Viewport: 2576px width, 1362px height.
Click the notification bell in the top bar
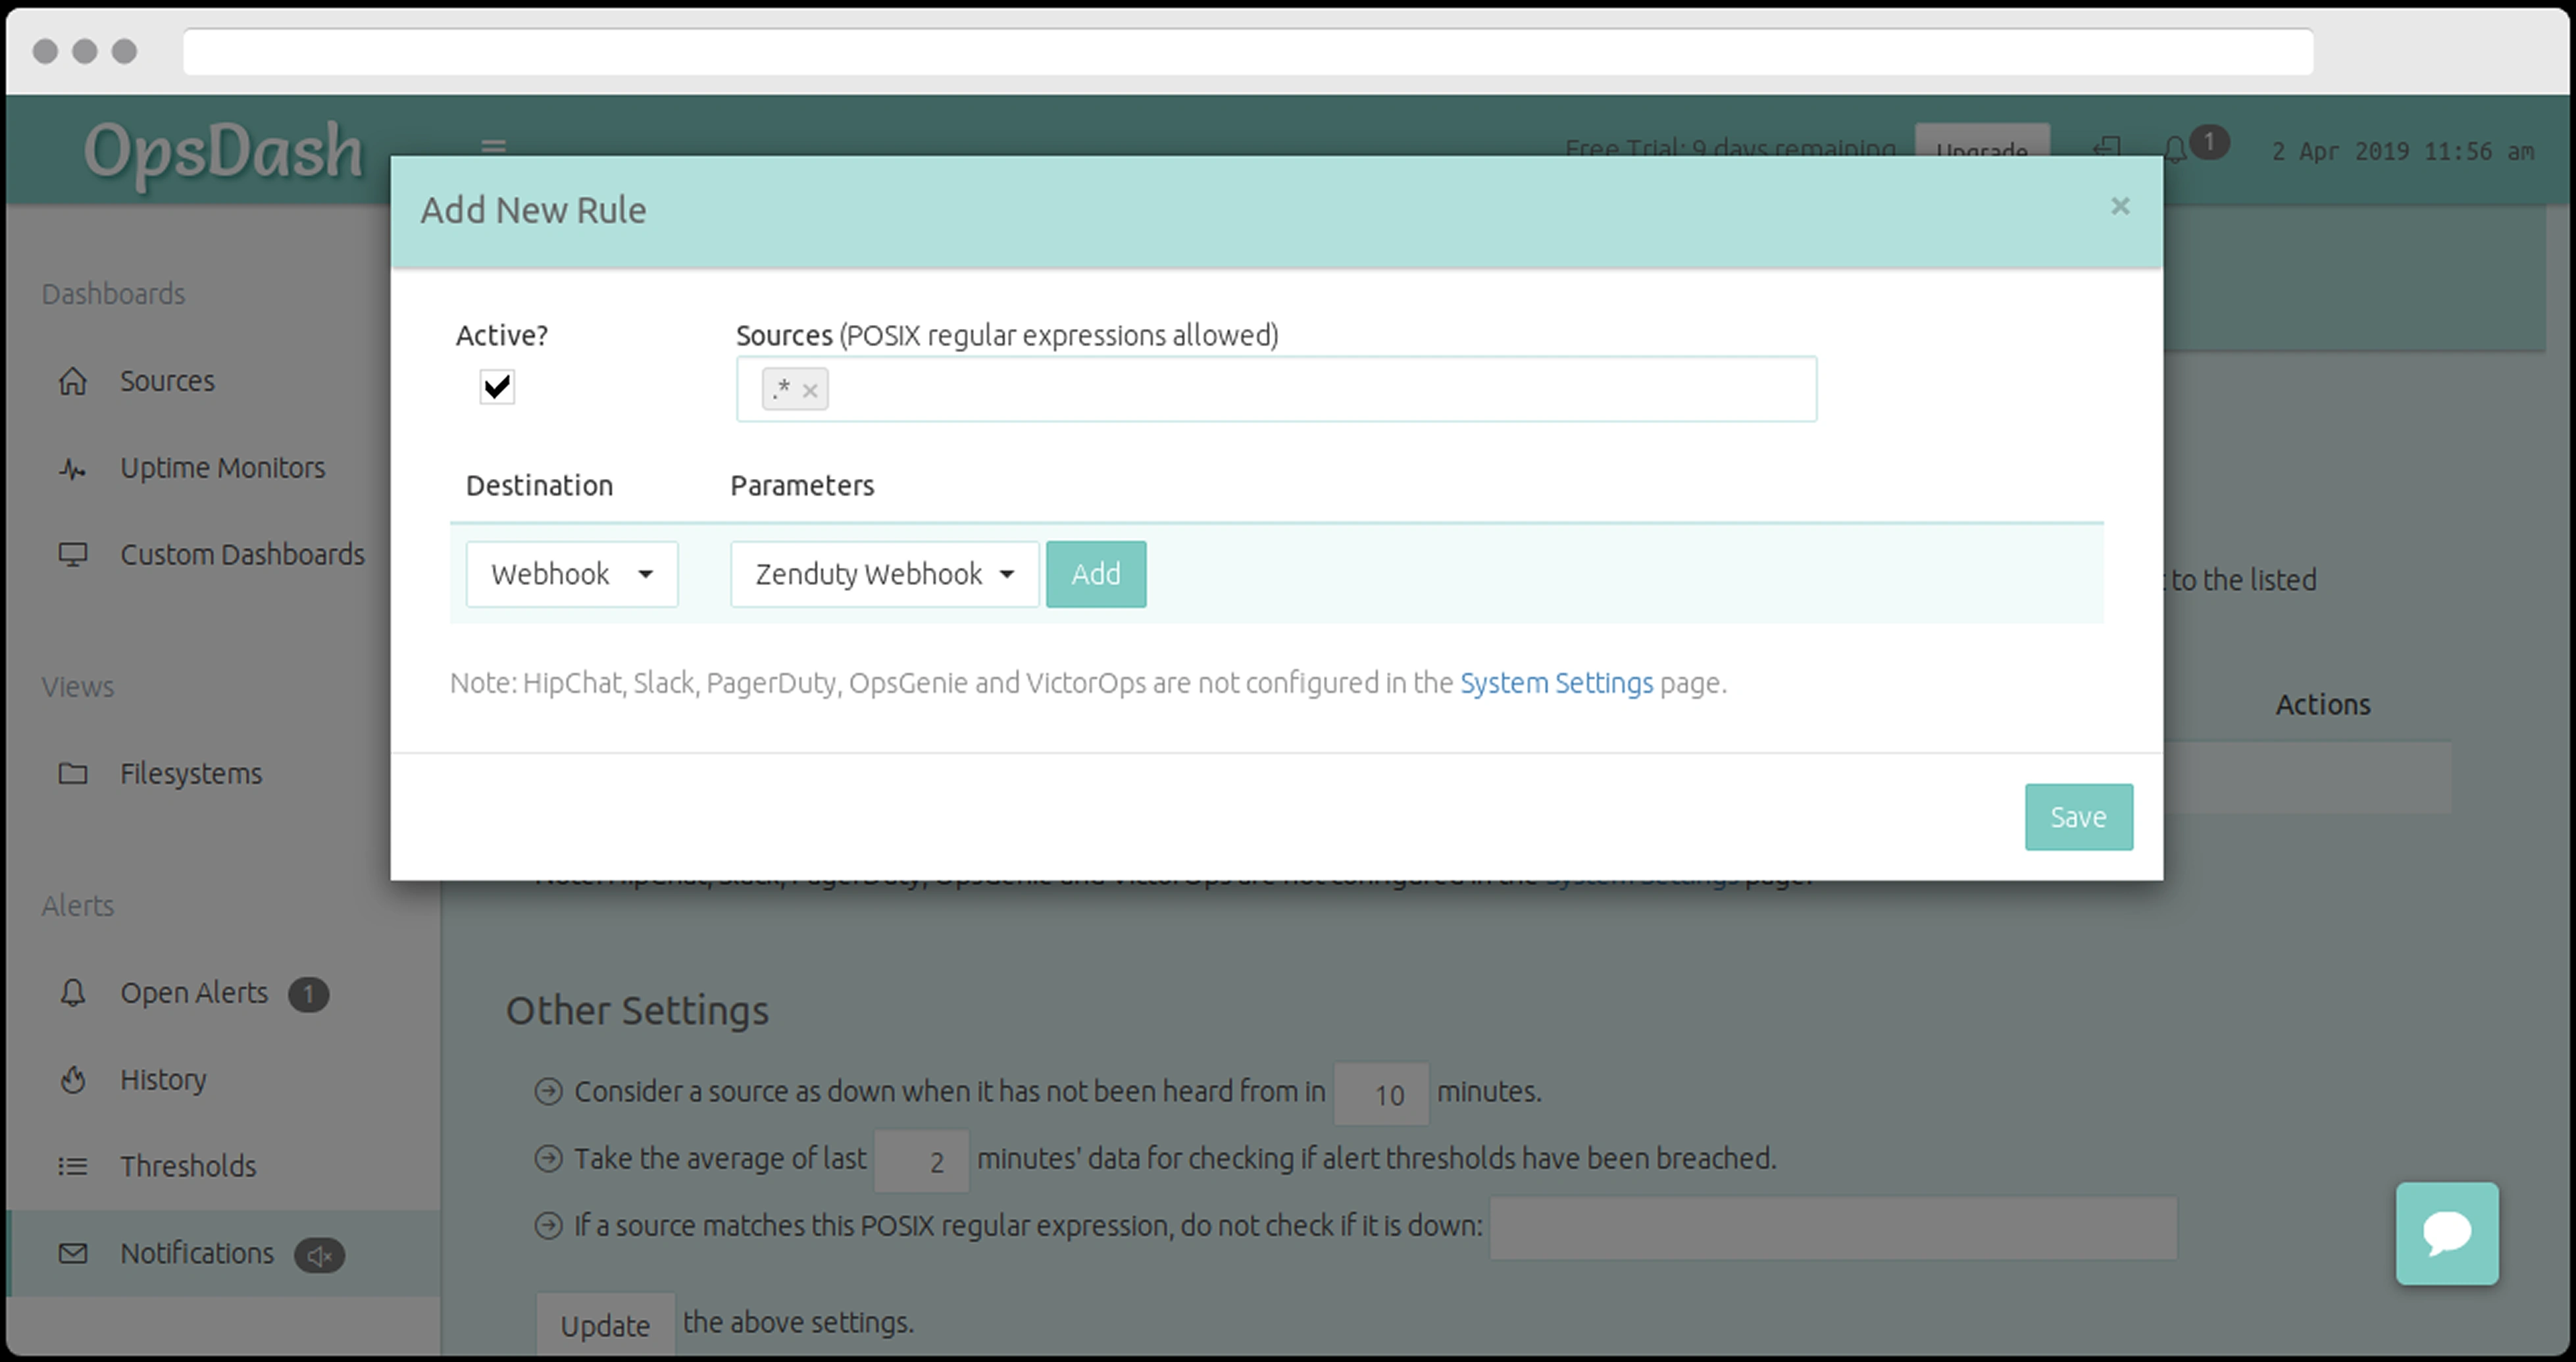2175,150
